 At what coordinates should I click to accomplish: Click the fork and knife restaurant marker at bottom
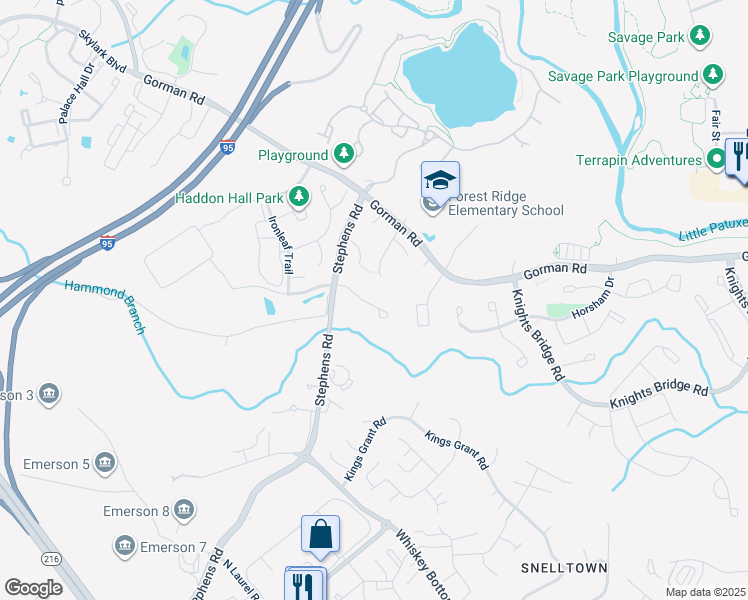click(x=304, y=585)
